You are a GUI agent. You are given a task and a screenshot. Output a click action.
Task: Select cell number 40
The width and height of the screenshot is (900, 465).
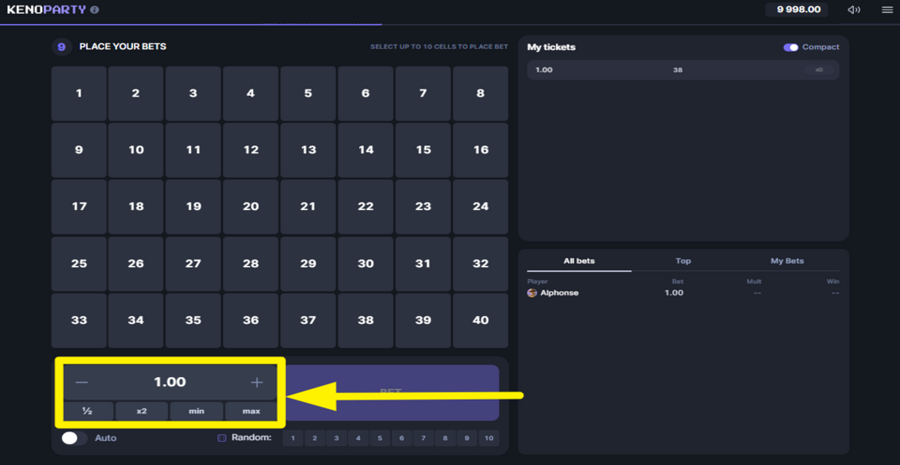[x=480, y=320]
